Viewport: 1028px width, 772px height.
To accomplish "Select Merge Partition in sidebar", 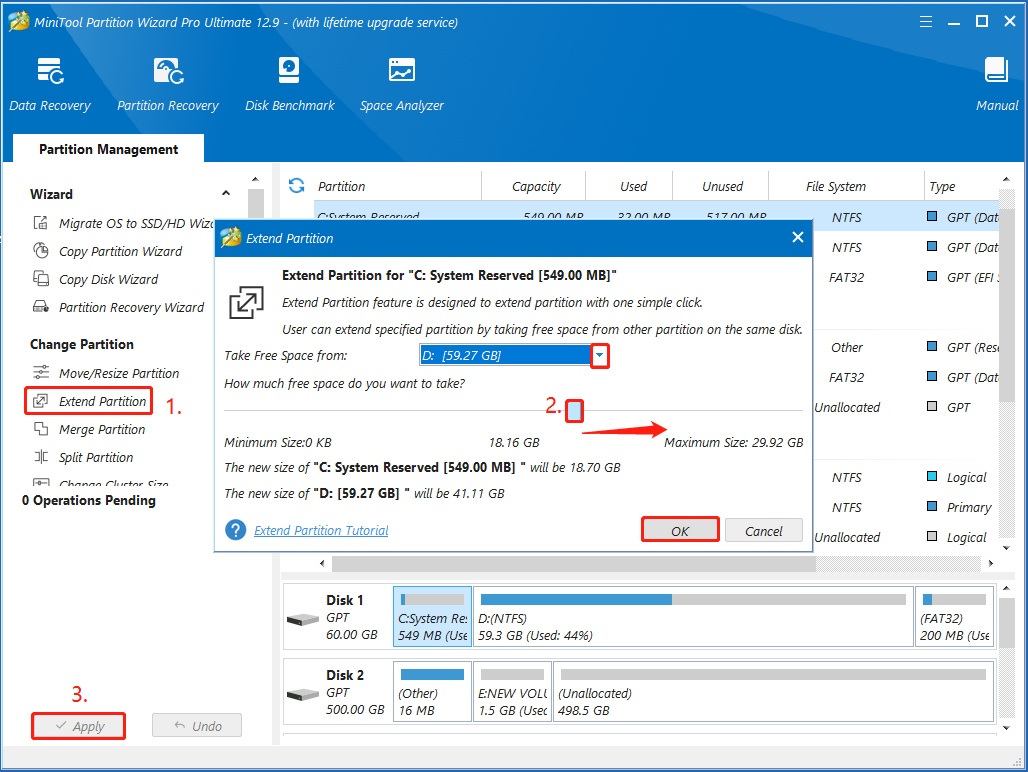I will (89, 429).
